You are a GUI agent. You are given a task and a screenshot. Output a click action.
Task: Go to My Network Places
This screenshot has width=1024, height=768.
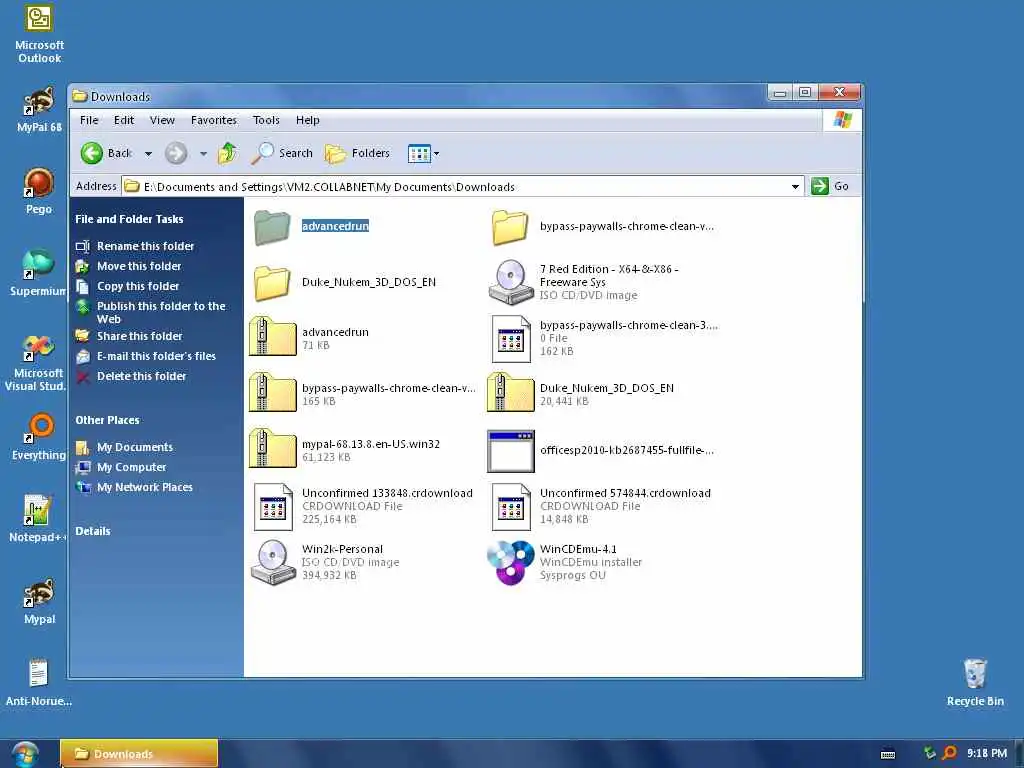144,487
